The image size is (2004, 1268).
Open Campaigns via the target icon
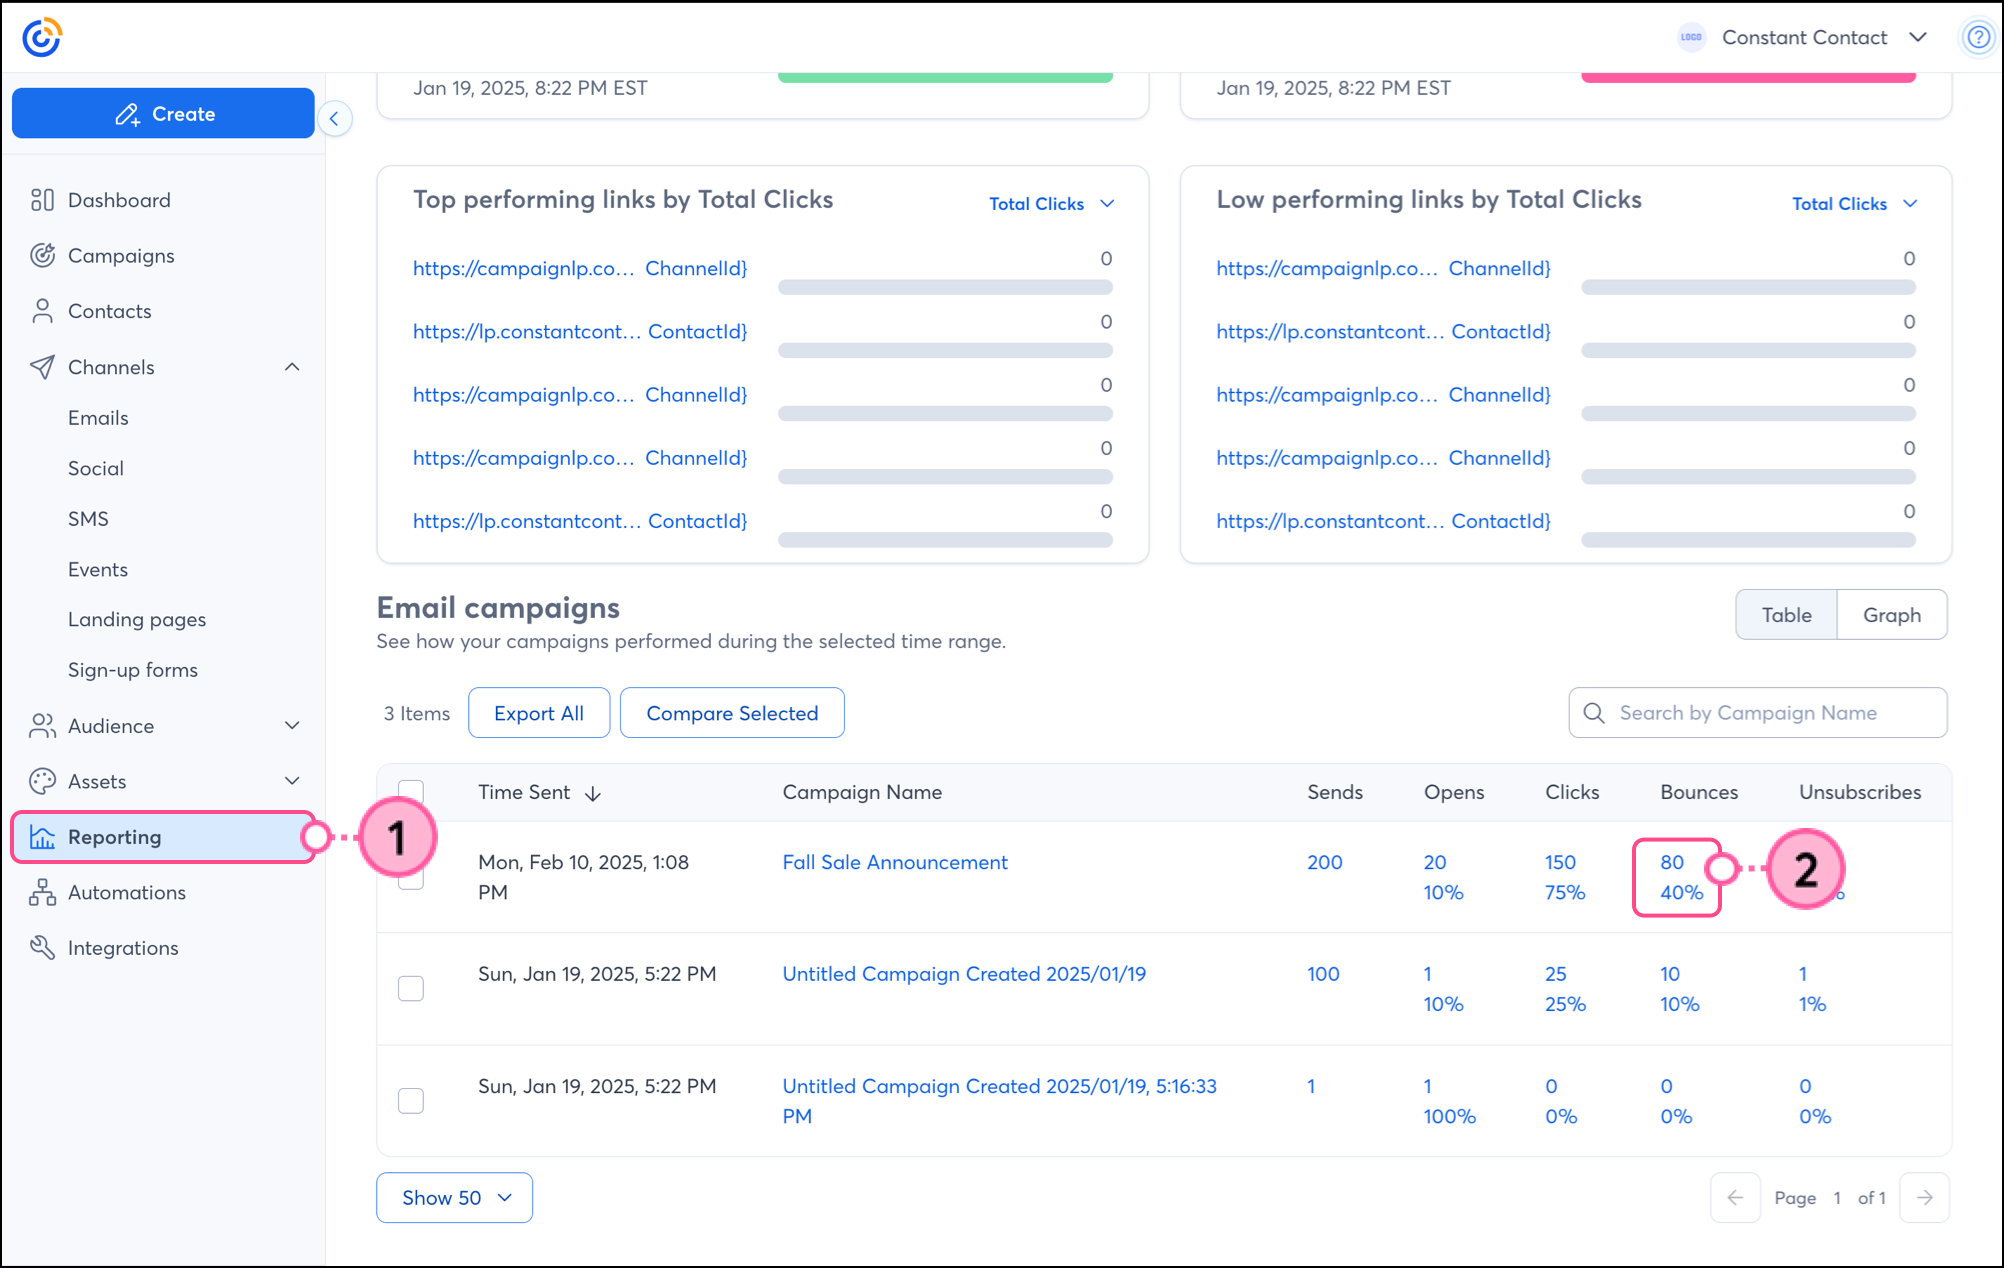coord(42,255)
